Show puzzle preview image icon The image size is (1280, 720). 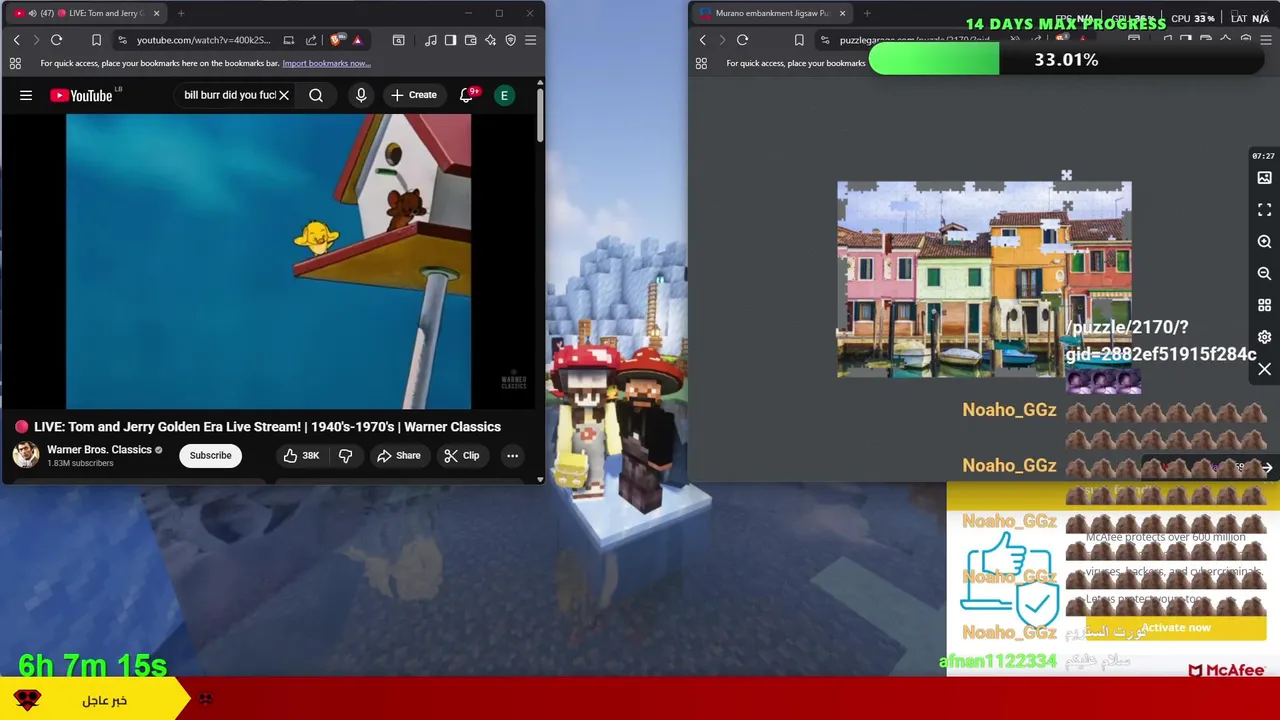[x=1264, y=178]
